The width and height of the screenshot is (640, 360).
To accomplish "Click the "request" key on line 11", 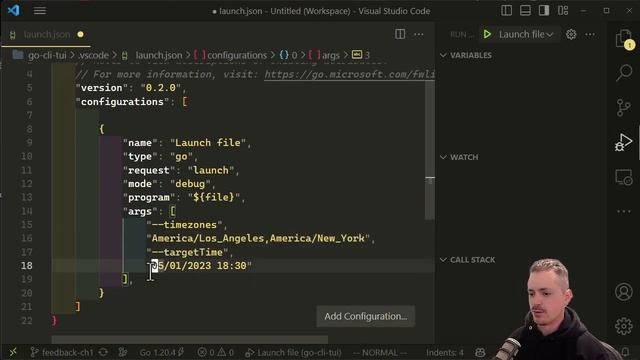I will tap(149, 170).
